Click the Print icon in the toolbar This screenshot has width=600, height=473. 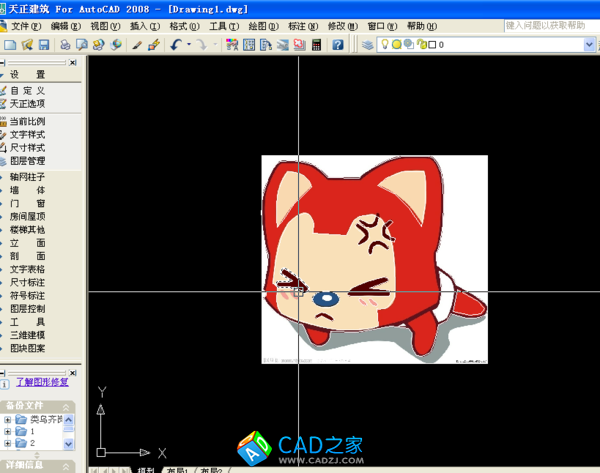point(65,45)
